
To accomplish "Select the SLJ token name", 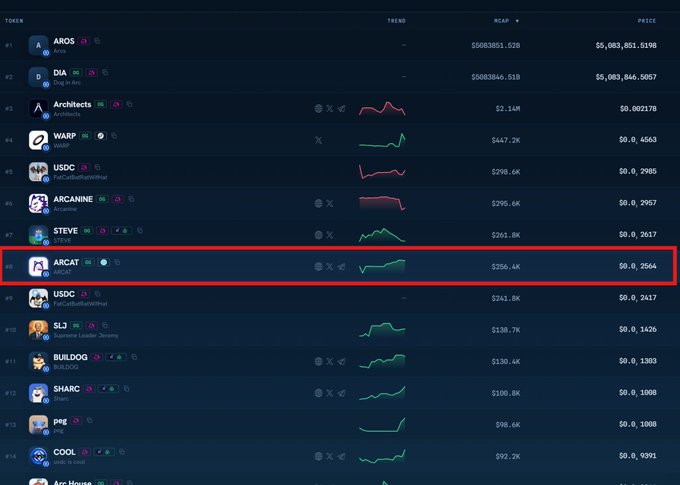I will point(60,325).
